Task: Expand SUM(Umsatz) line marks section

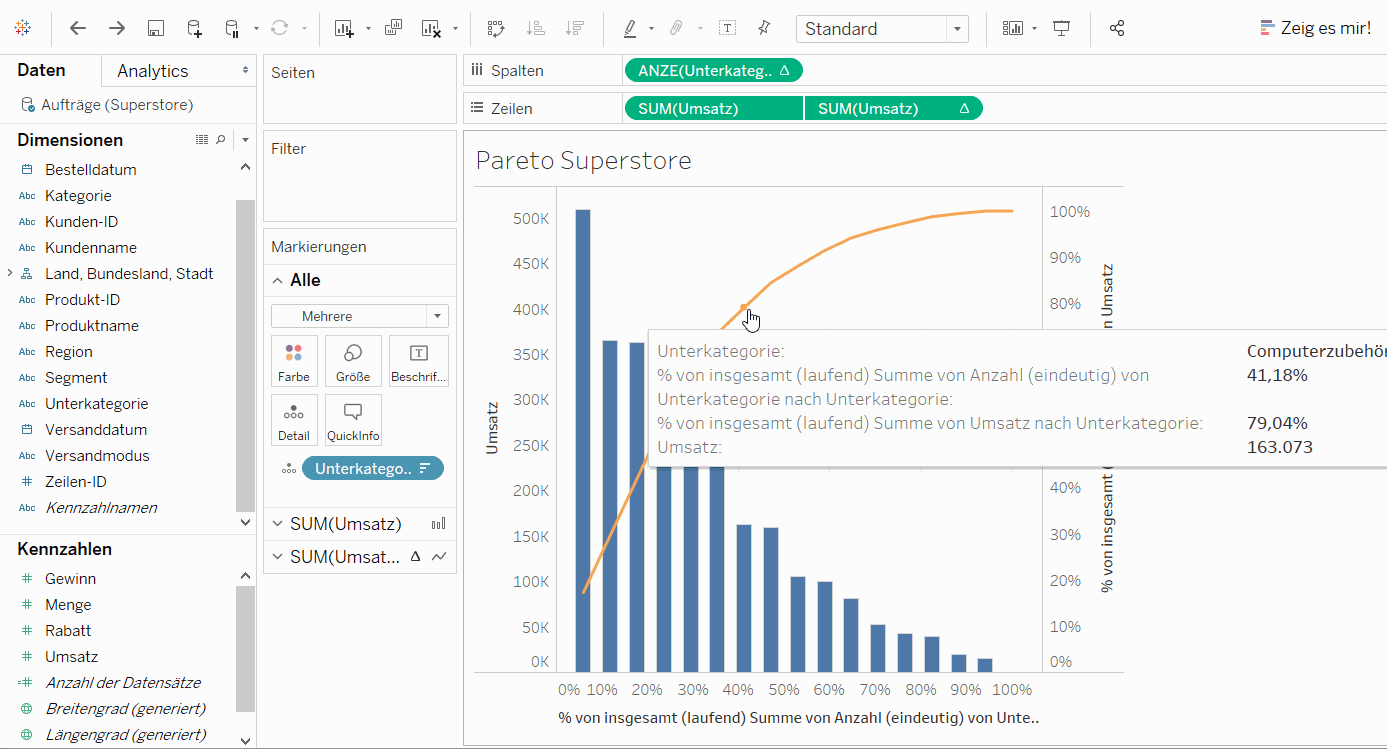Action: point(278,557)
